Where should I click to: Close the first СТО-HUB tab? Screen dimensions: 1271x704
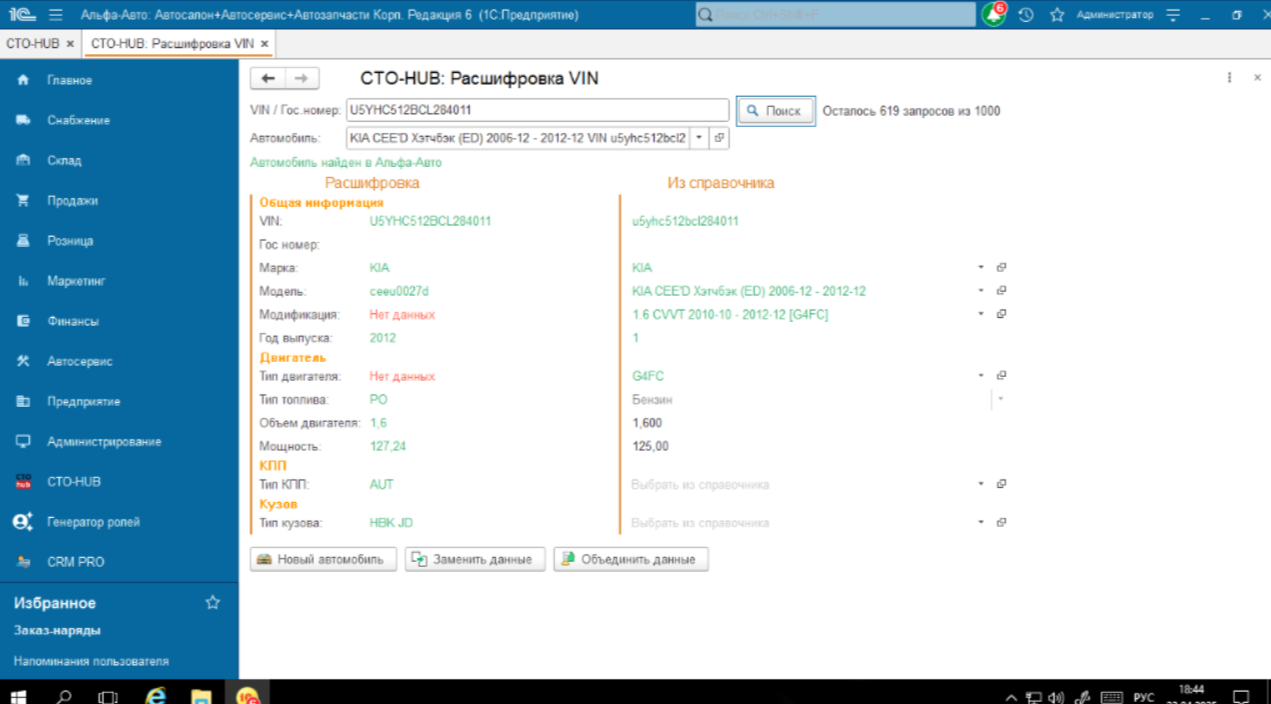tap(70, 44)
